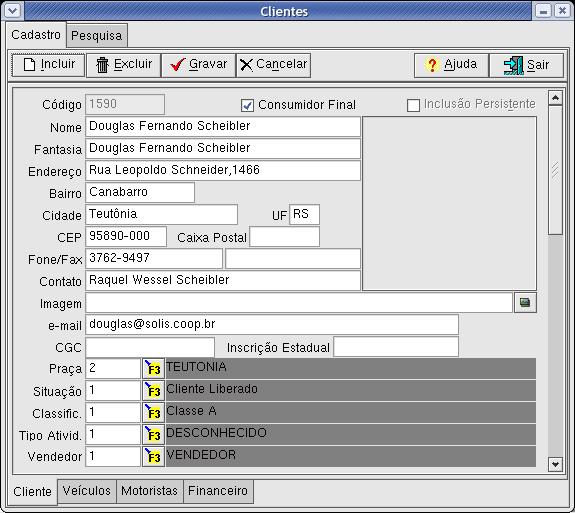The width and height of the screenshot is (575, 513).
Task: Click the e-mail input field
Action: pyautogui.click(x=272, y=325)
